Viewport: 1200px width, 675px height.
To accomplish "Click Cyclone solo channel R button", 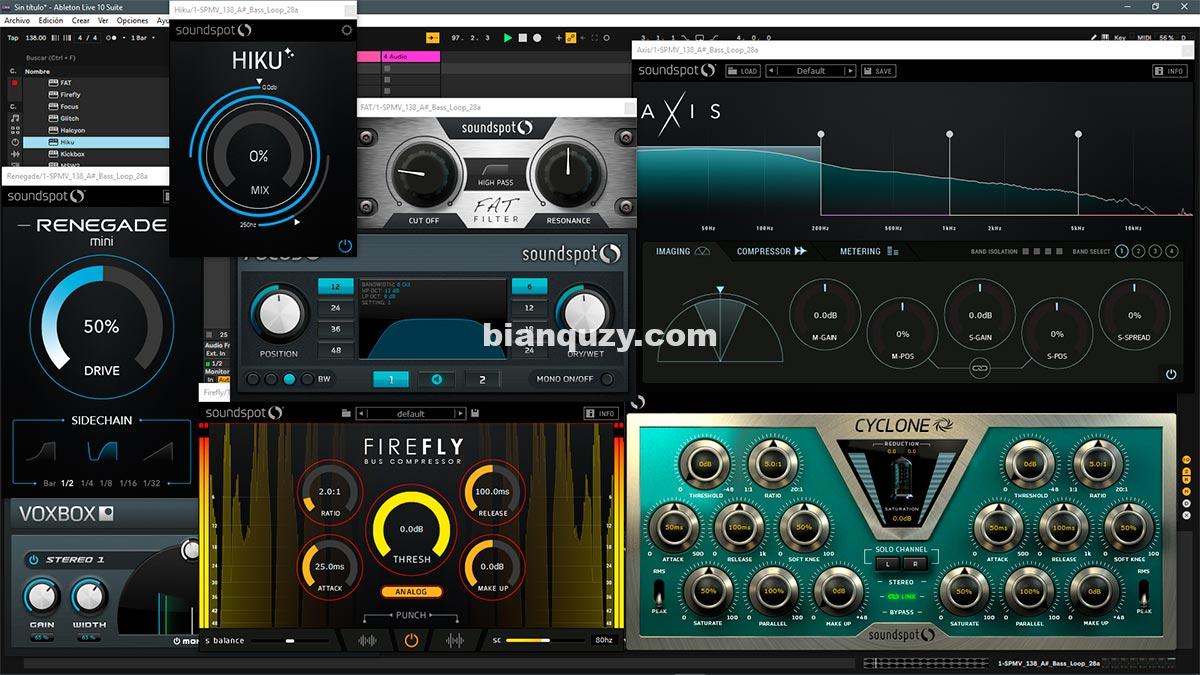I will click(x=914, y=564).
